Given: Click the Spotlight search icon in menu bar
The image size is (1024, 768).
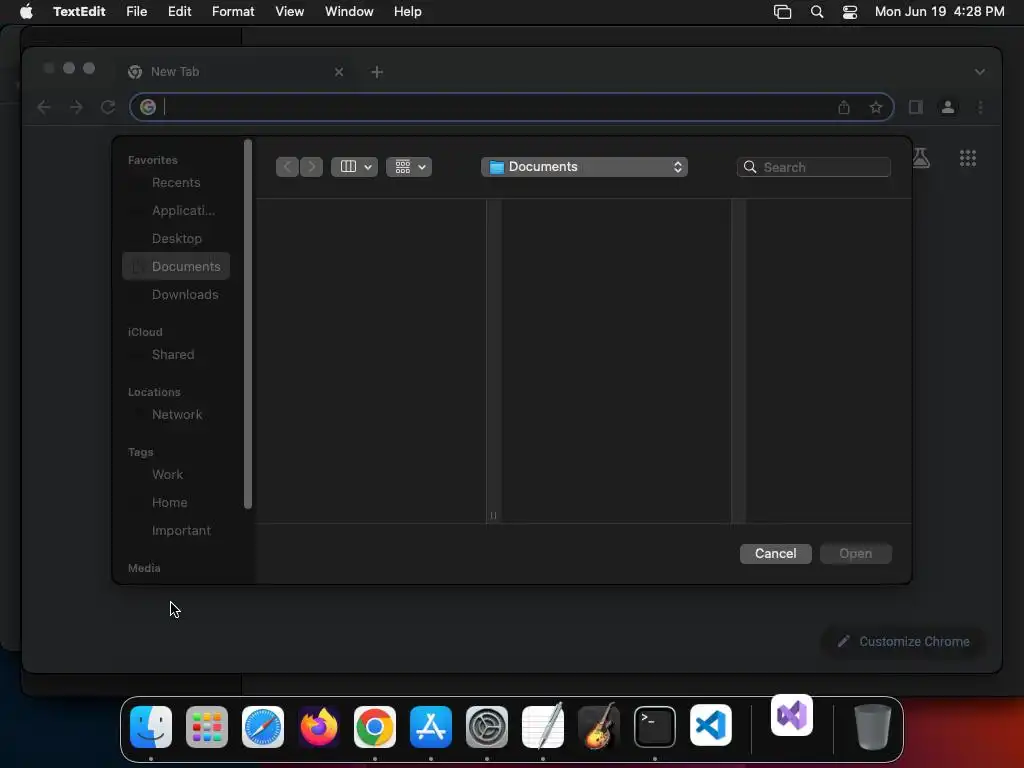Looking at the screenshot, I should (817, 12).
